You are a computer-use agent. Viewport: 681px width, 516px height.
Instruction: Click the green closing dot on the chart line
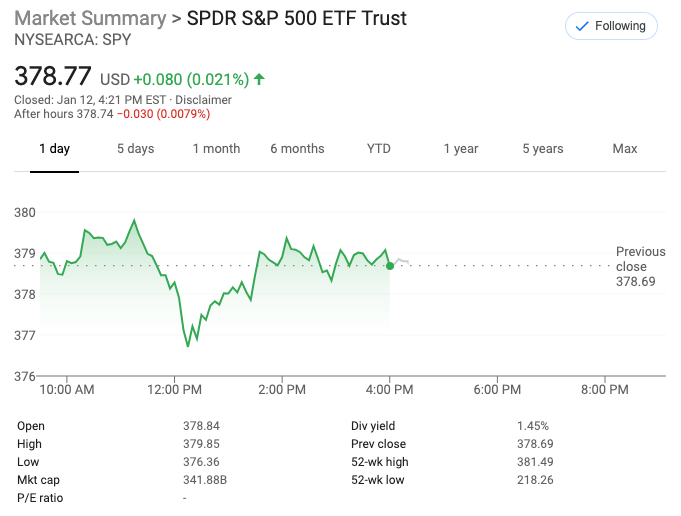[x=389, y=265]
